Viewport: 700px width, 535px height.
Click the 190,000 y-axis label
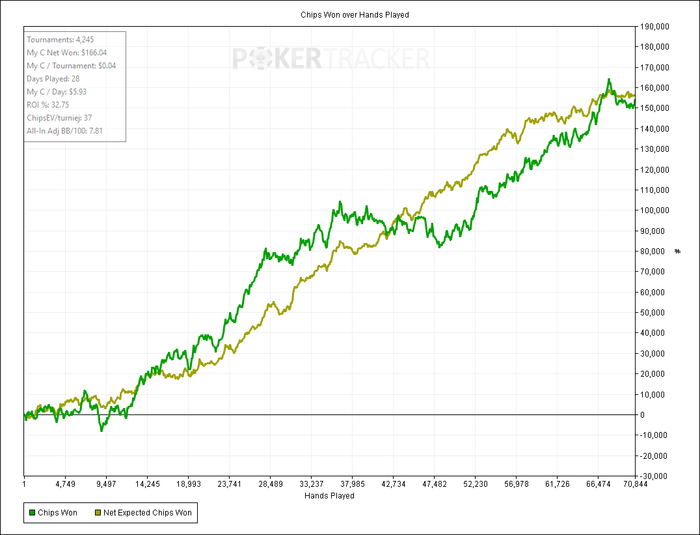point(654,27)
